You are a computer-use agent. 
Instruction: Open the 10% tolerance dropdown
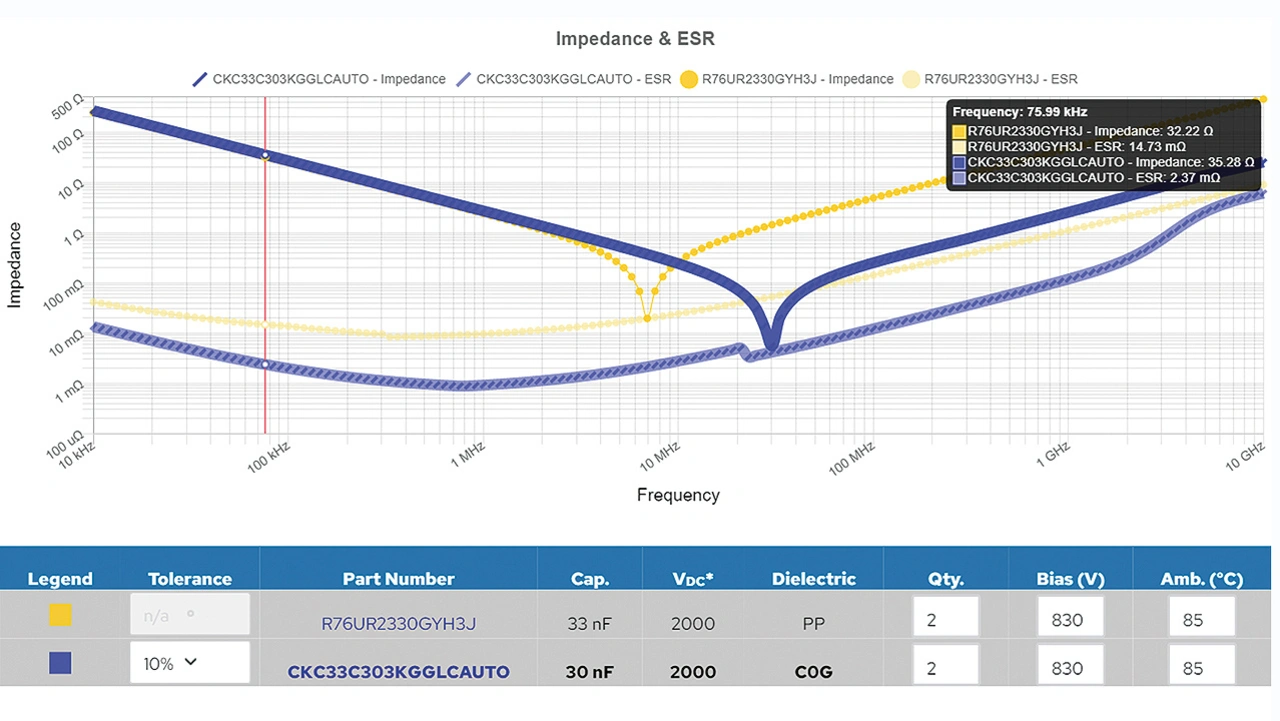189,663
